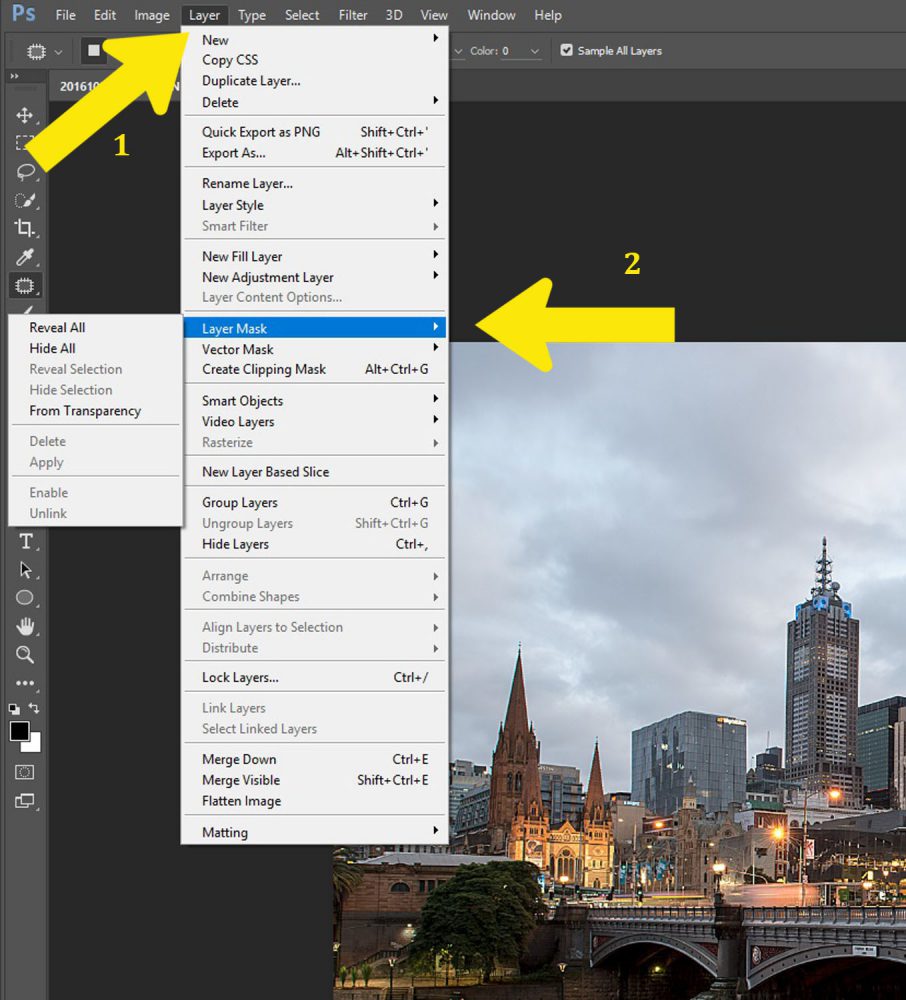The height and width of the screenshot is (1000, 906).
Task: Select the Crop tool
Action: pos(25,228)
